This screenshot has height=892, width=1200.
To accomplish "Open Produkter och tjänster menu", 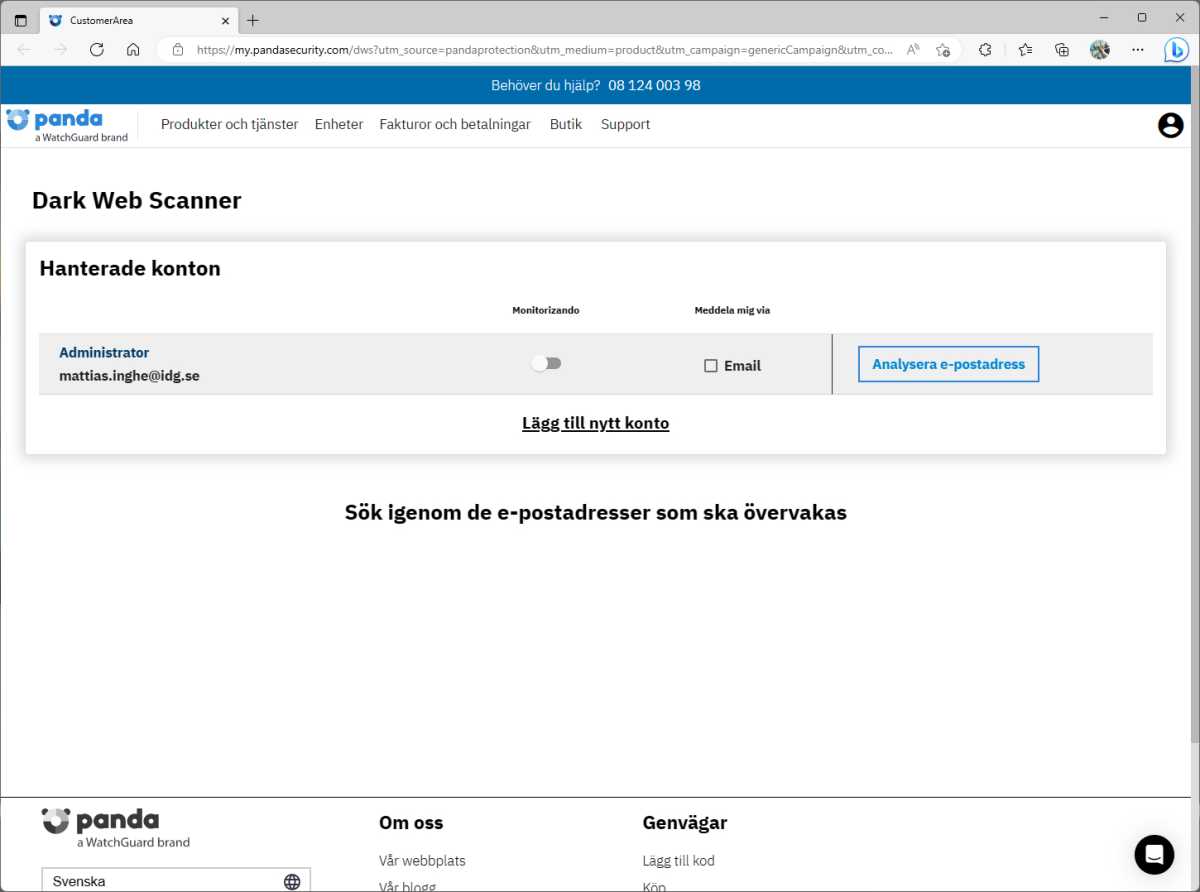I will pos(229,124).
